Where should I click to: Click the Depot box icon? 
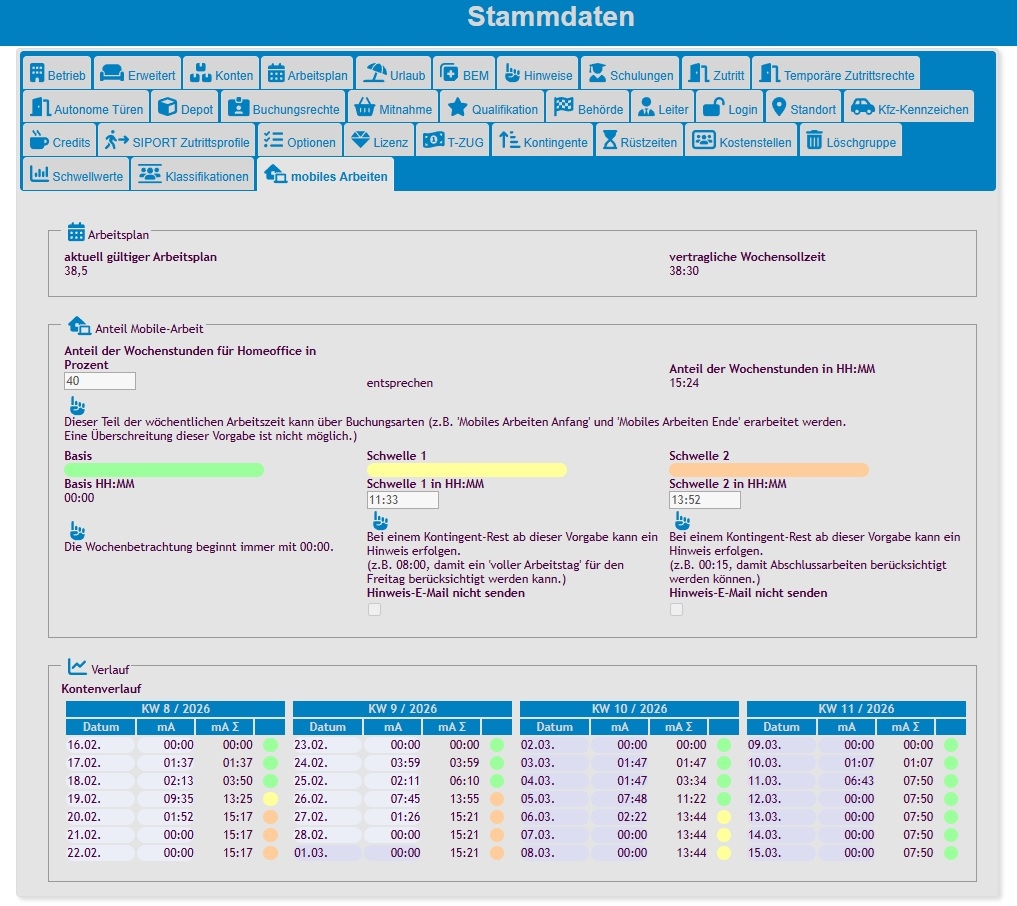[x=167, y=107]
